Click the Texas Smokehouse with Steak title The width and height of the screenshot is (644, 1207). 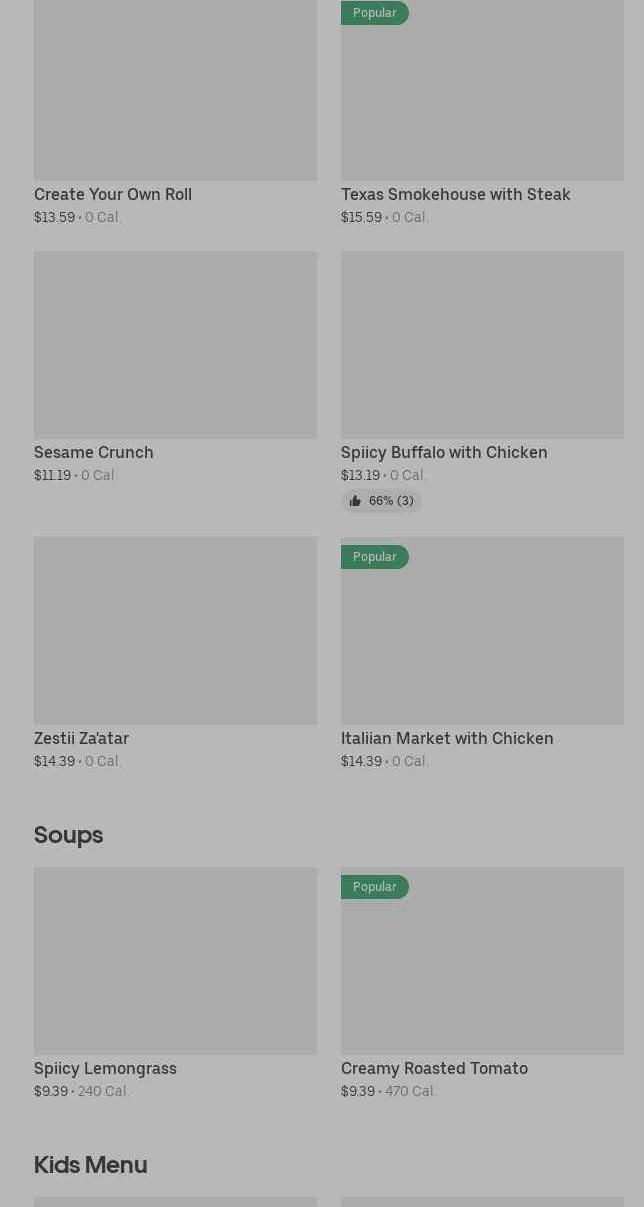455,195
